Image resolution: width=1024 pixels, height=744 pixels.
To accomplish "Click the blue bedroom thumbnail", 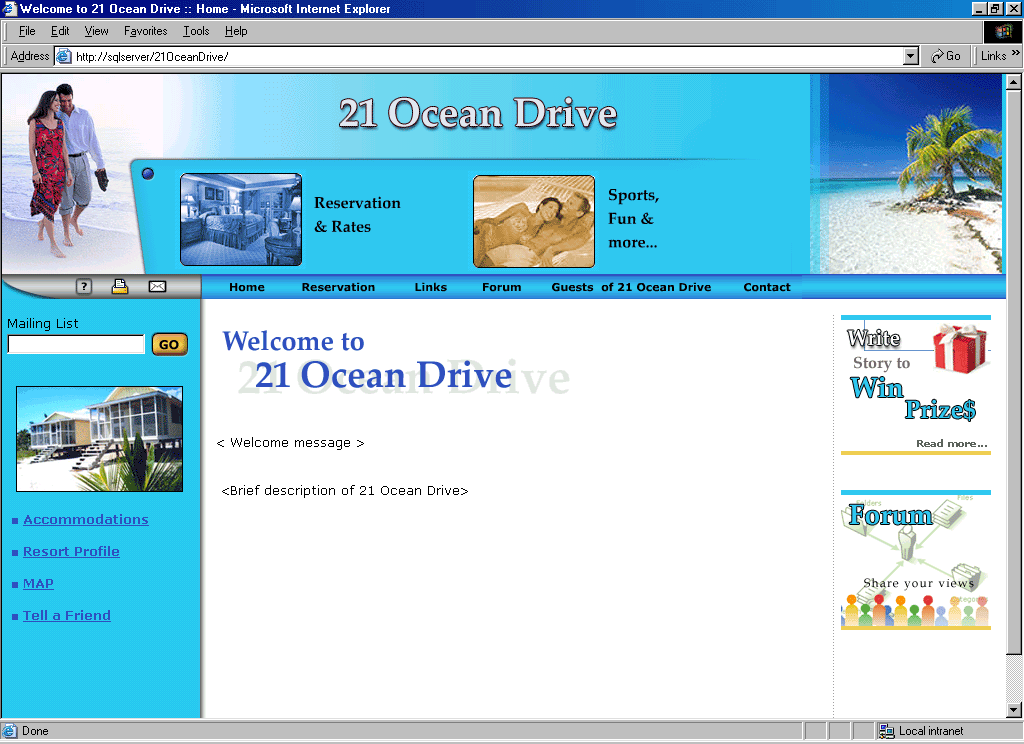I will [x=241, y=219].
